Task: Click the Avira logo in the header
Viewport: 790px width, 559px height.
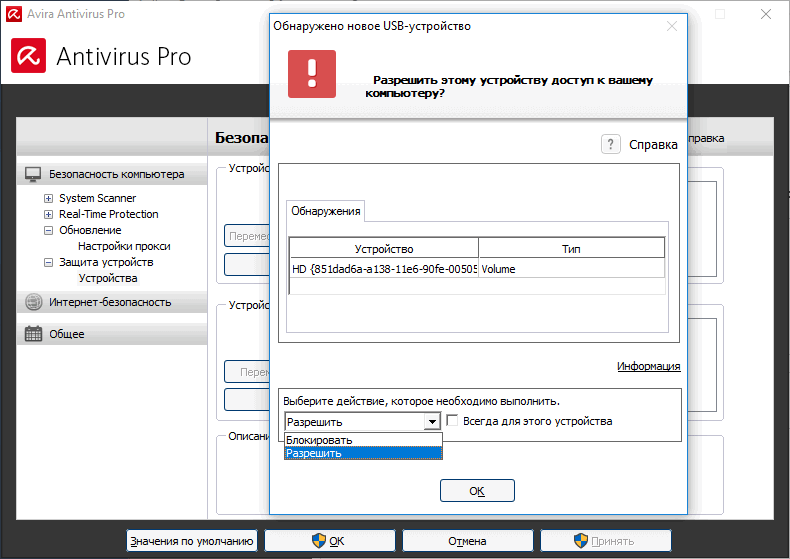Action: [28, 56]
